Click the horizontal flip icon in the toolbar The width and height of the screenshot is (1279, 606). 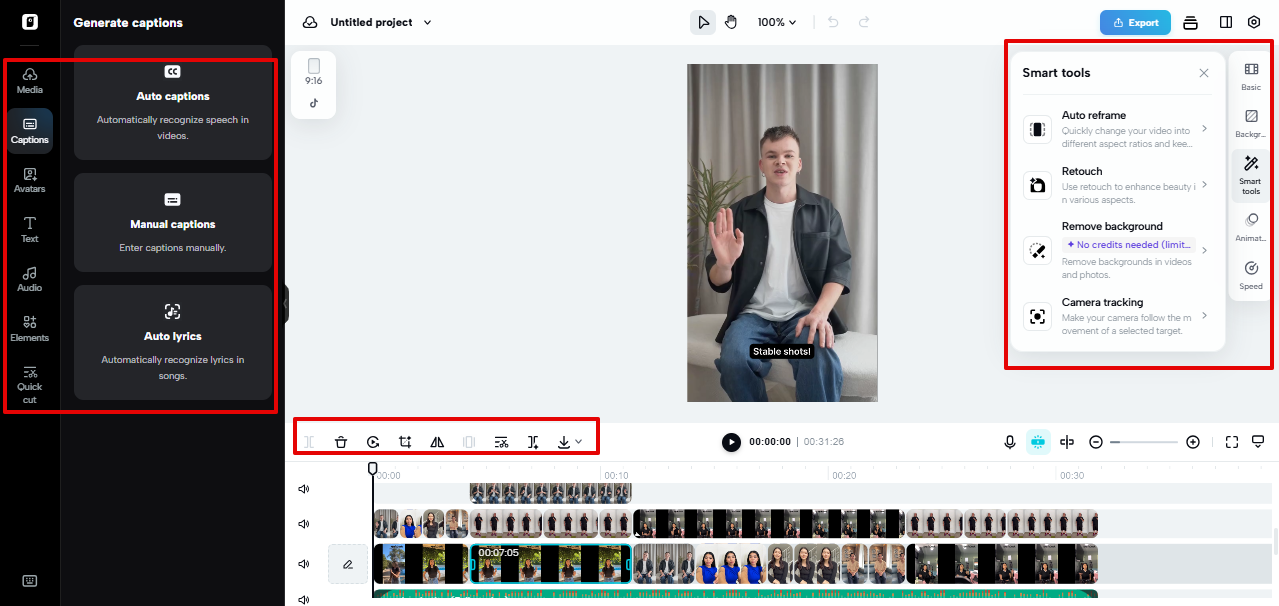click(436, 441)
